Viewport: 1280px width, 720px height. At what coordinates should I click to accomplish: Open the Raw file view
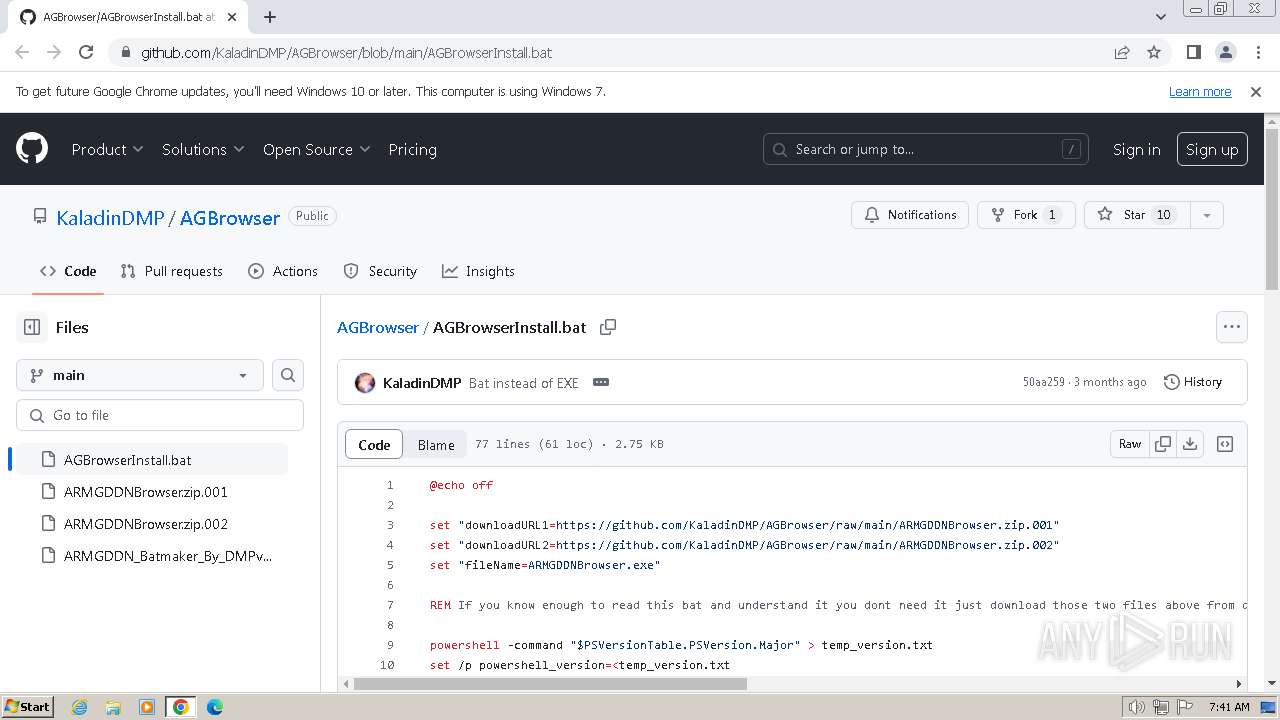click(x=1130, y=444)
